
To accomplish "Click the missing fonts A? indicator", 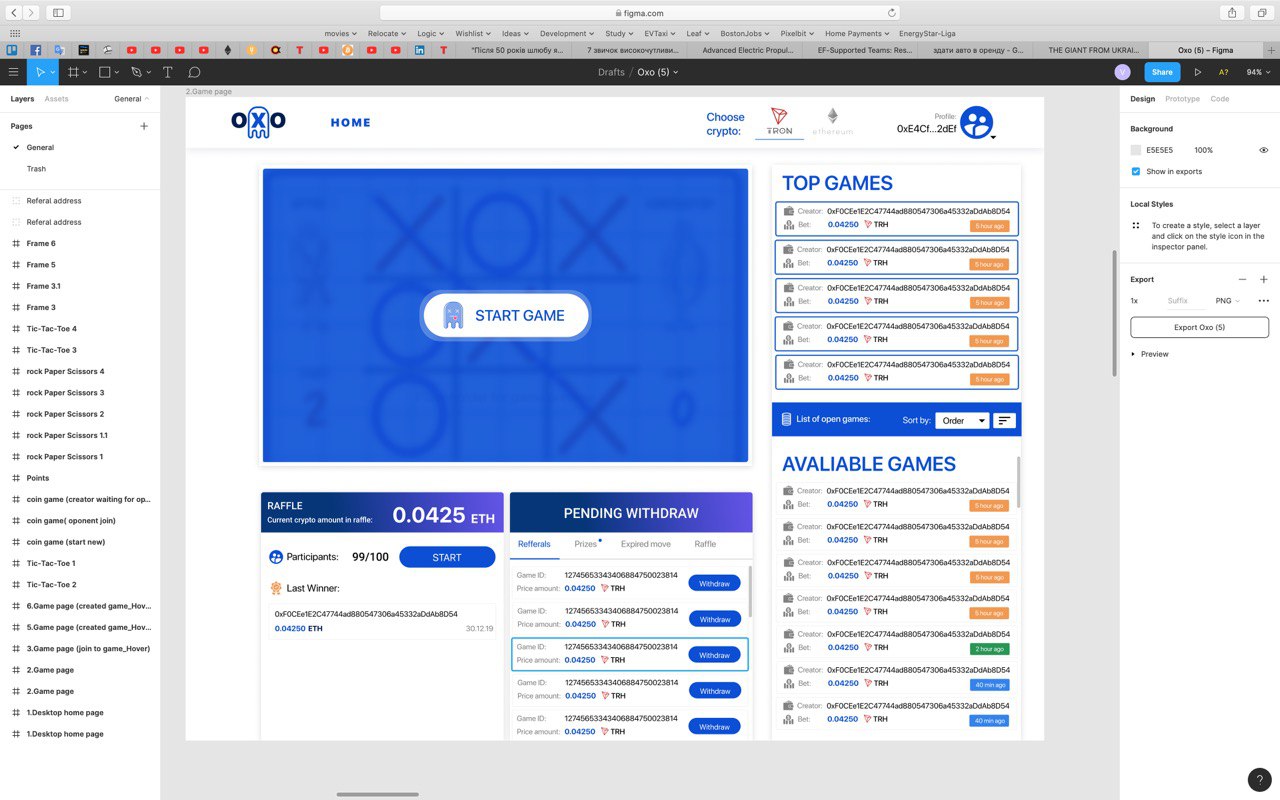I will (x=1223, y=72).
